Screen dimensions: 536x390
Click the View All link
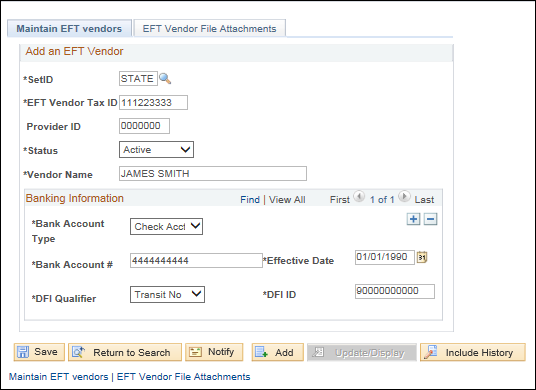[287, 200]
